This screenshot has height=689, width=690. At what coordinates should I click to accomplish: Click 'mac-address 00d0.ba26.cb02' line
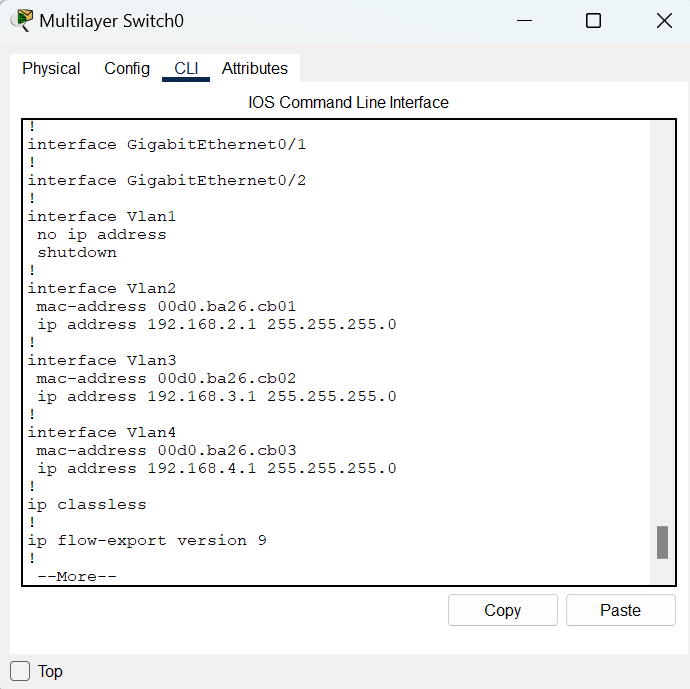coord(166,378)
